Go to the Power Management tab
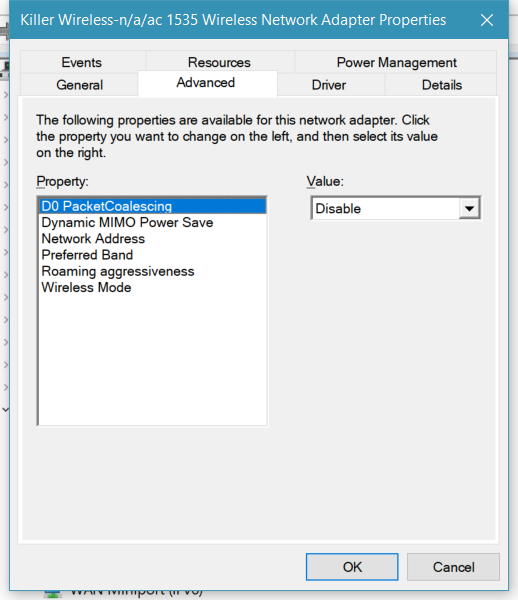518x600 pixels. click(396, 62)
